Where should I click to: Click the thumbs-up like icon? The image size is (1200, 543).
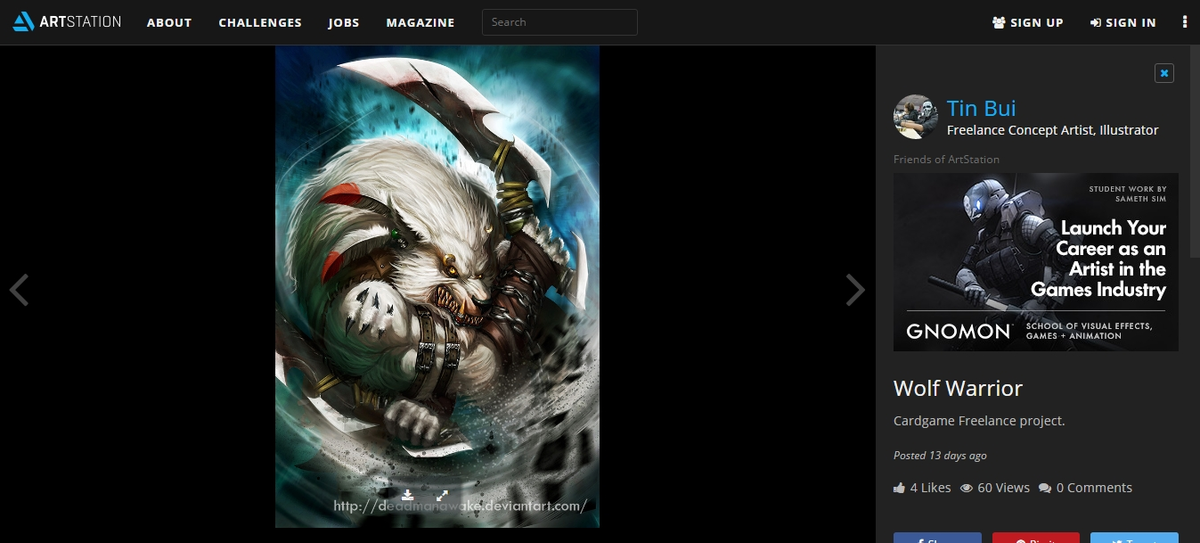pos(899,488)
